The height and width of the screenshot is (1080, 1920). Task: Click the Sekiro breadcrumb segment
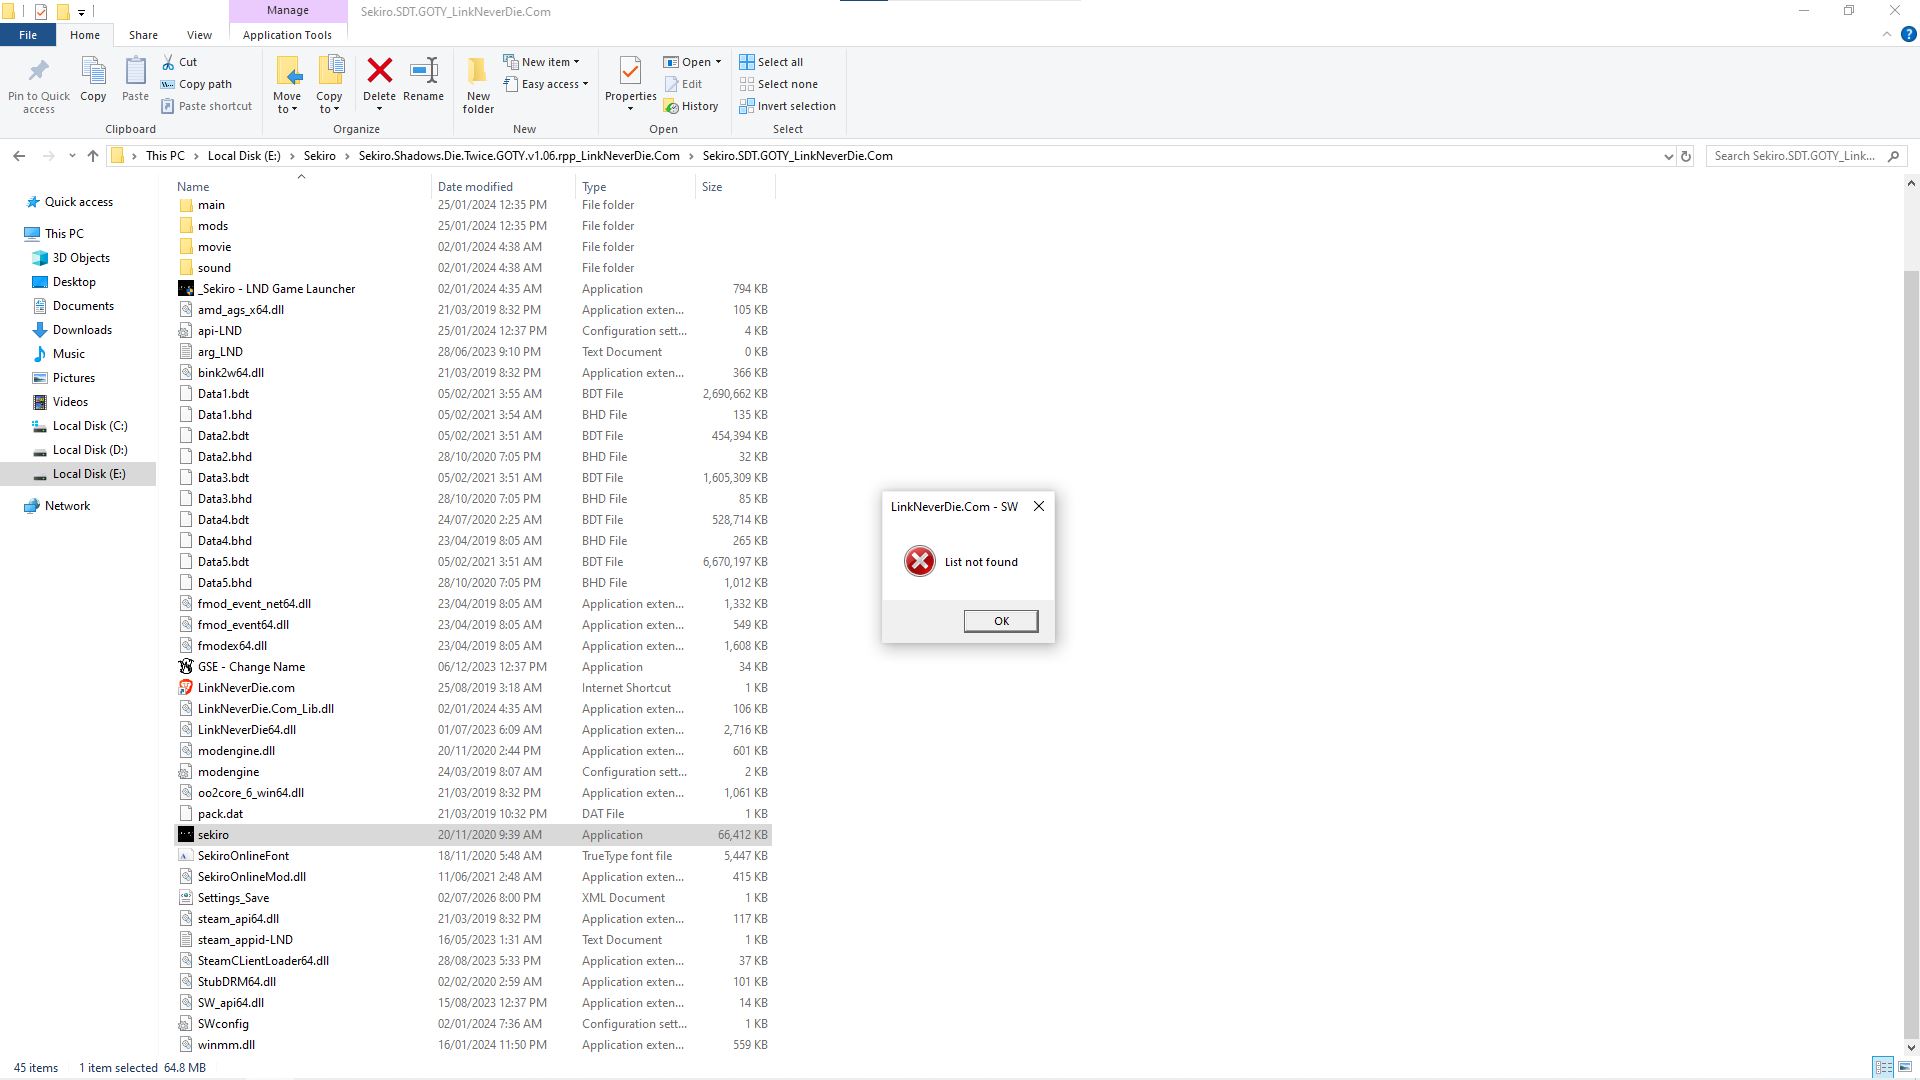[320, 156]
